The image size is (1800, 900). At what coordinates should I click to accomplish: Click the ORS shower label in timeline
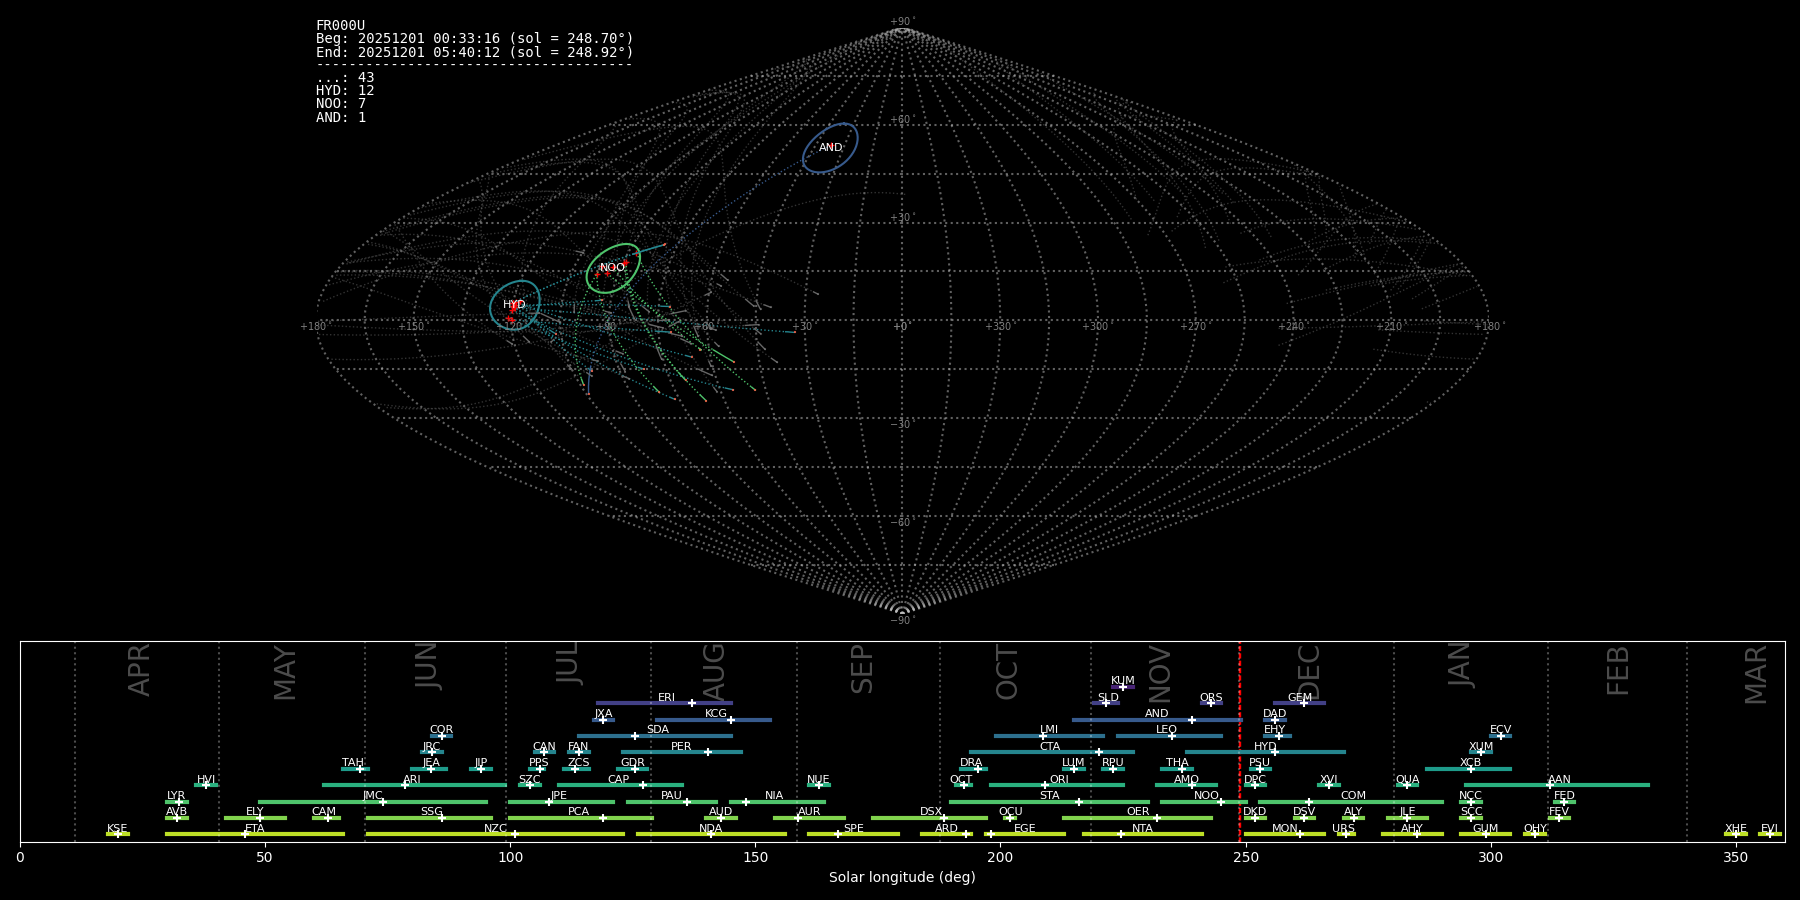click(1211, 698)
